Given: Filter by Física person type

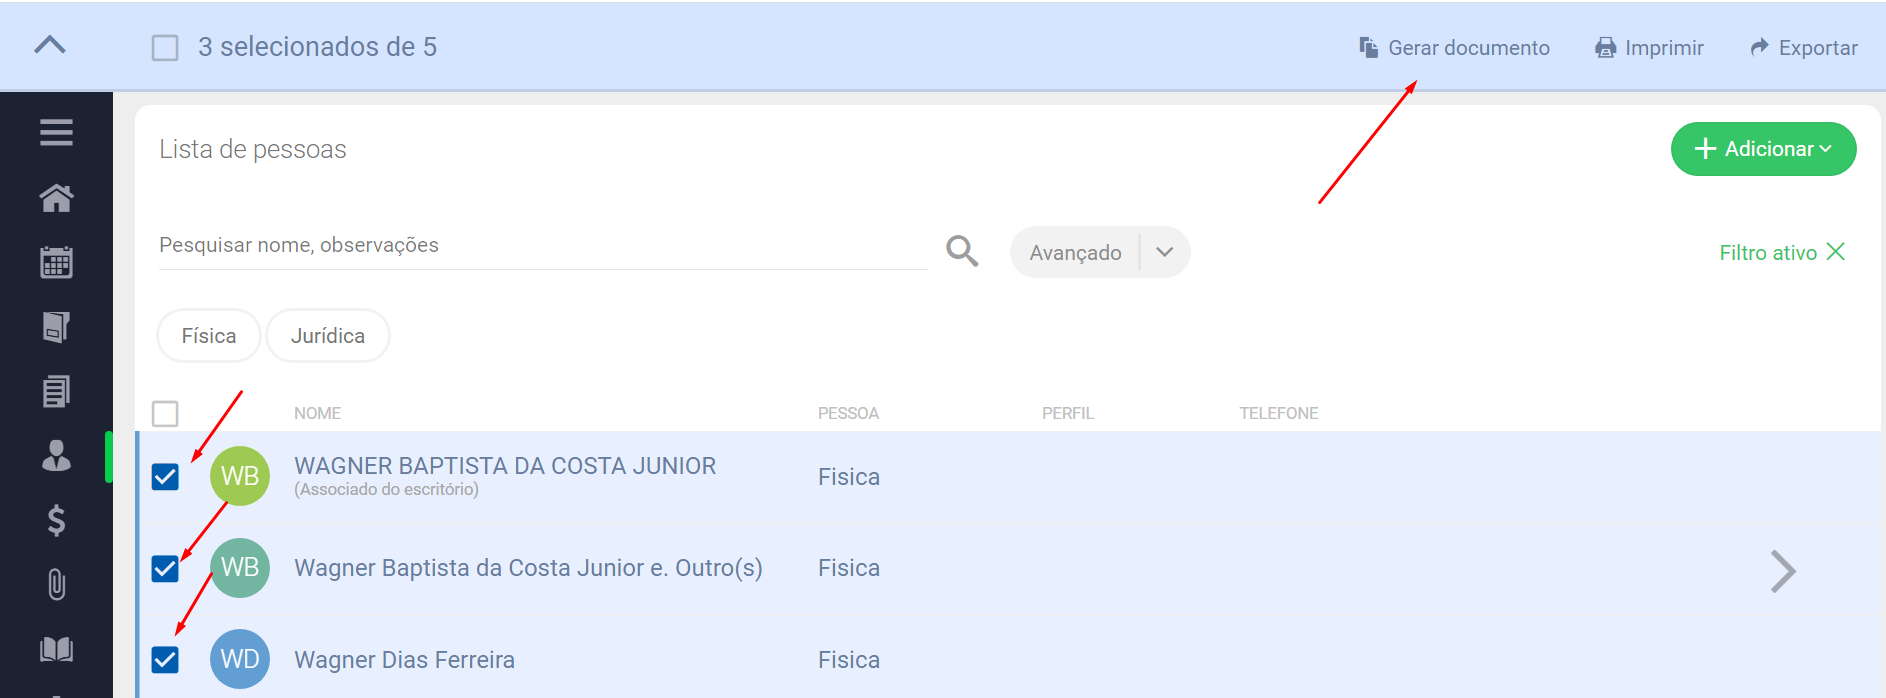Looking at the screenshot, I should tap(209, 336).
